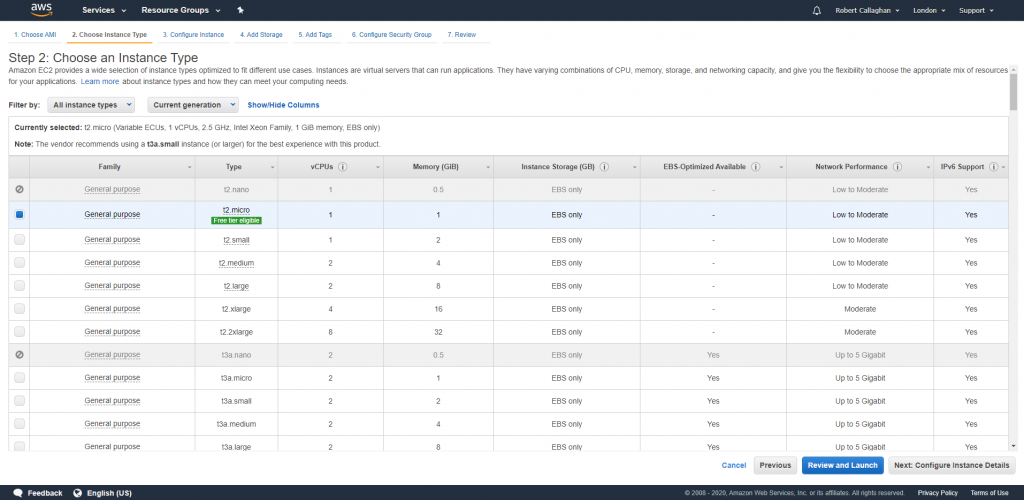Viewport: 1024px width, 500px height.
Task: Select the t3a.micro instance checkbox
Action: click(x=20, y=377)
